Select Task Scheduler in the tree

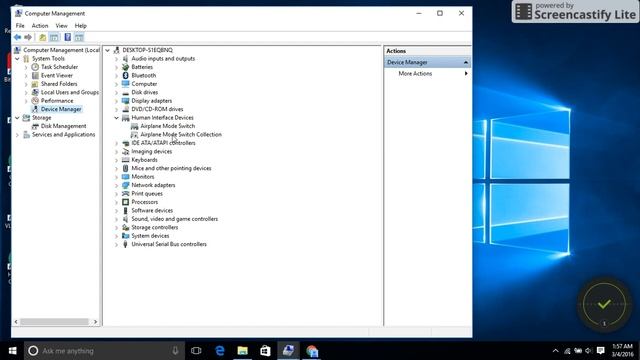point(59,67)
